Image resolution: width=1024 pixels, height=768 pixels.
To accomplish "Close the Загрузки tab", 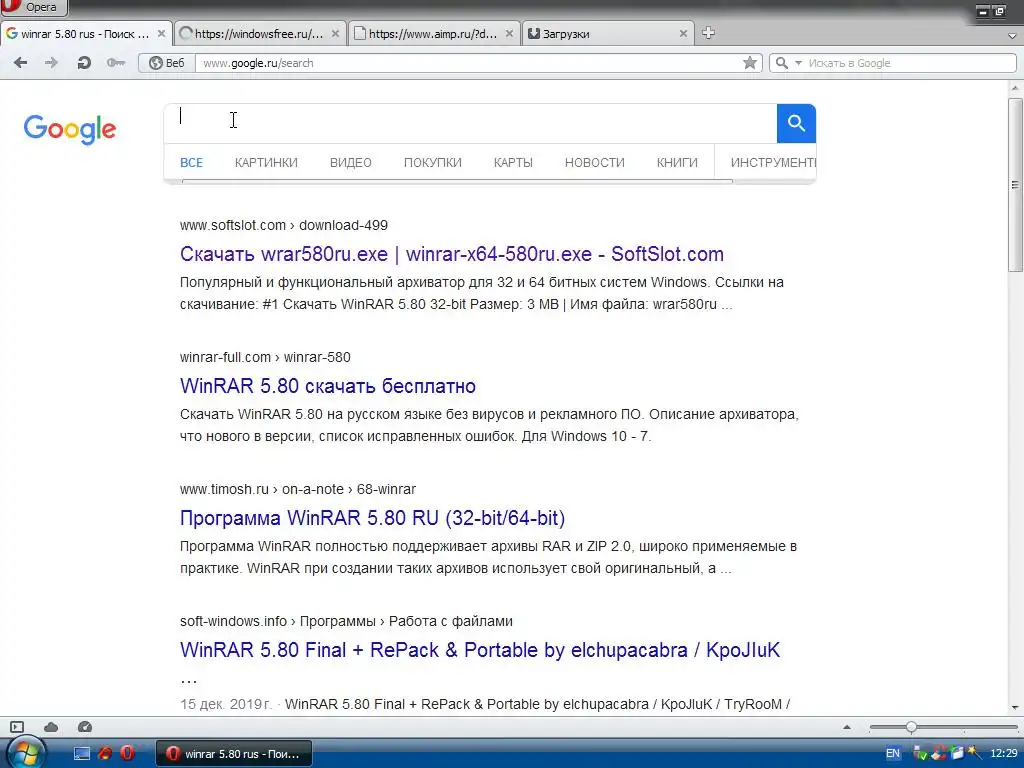I will pyautogui.click(x=683, y=33).
